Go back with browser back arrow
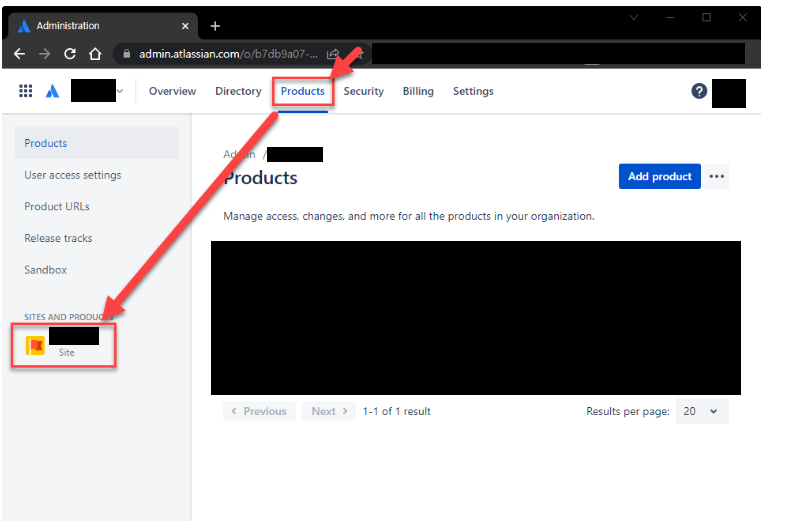The height and width of the screenshot is (521, 790). tap(19, 54)
